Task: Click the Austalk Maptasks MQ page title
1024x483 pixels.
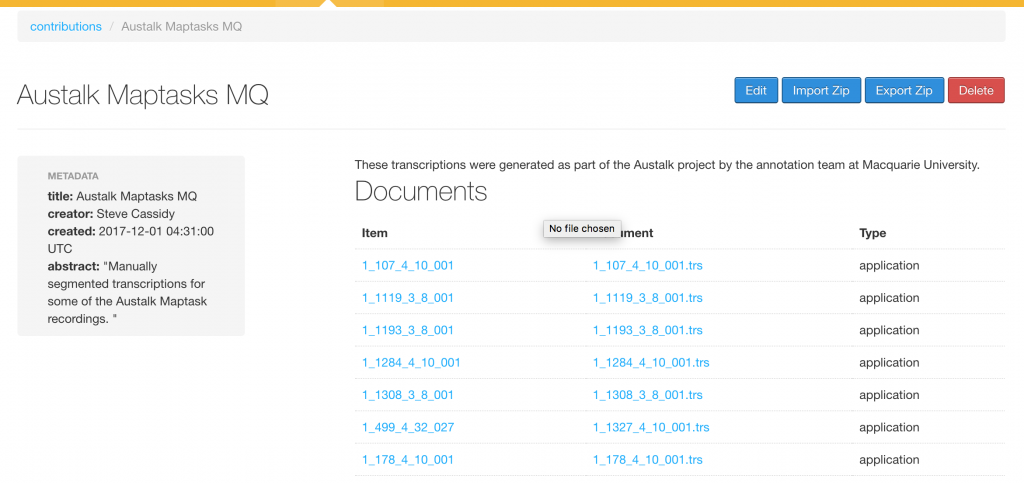Action: 142,95
